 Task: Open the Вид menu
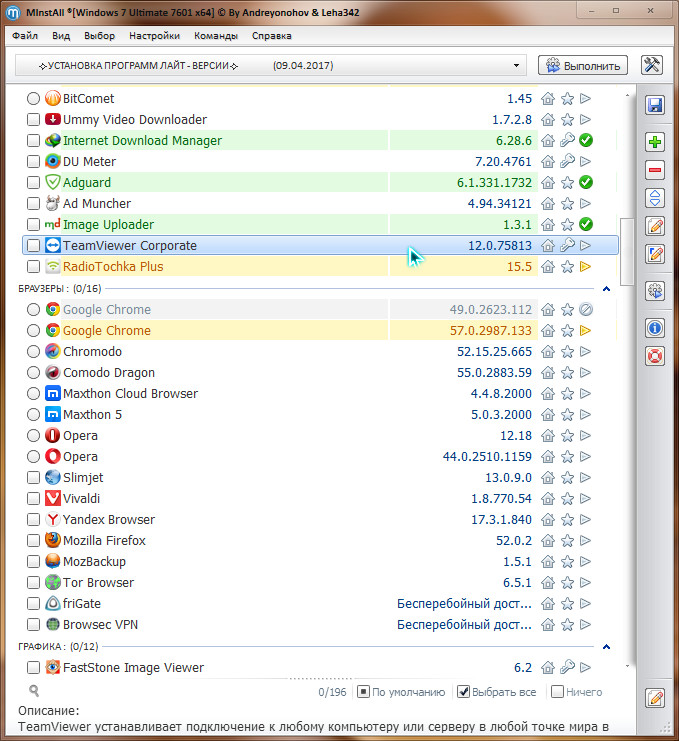[61, 36]
